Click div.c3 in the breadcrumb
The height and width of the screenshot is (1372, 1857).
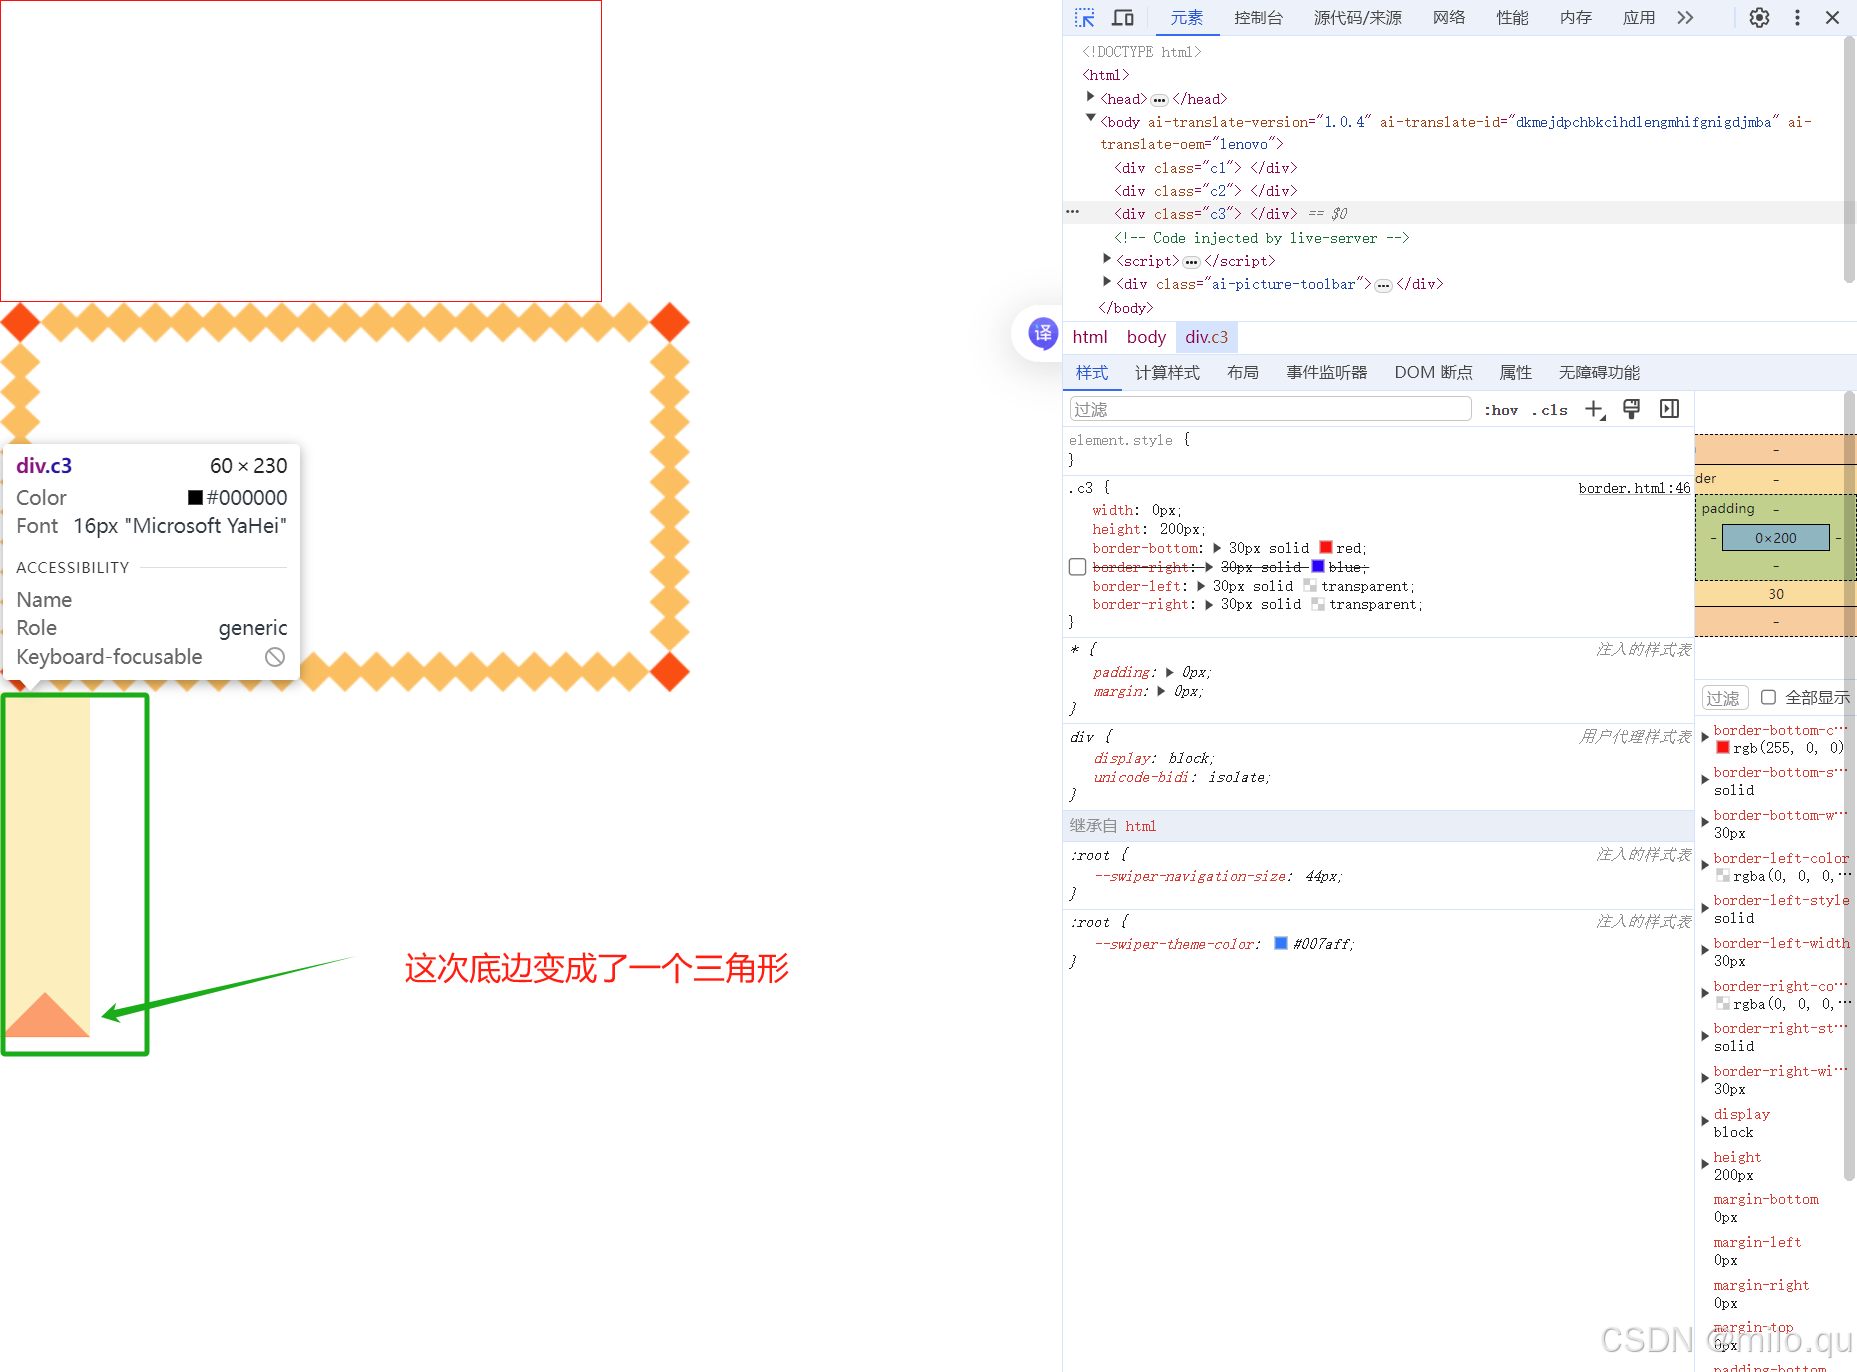(1206, 337)
